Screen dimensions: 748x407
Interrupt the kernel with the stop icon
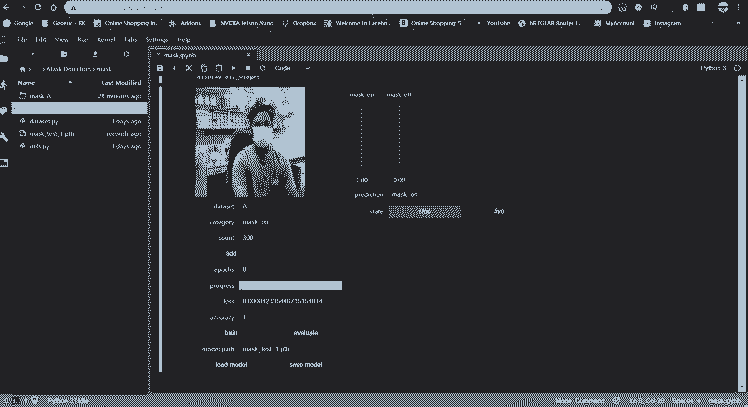tap(248, 68)
